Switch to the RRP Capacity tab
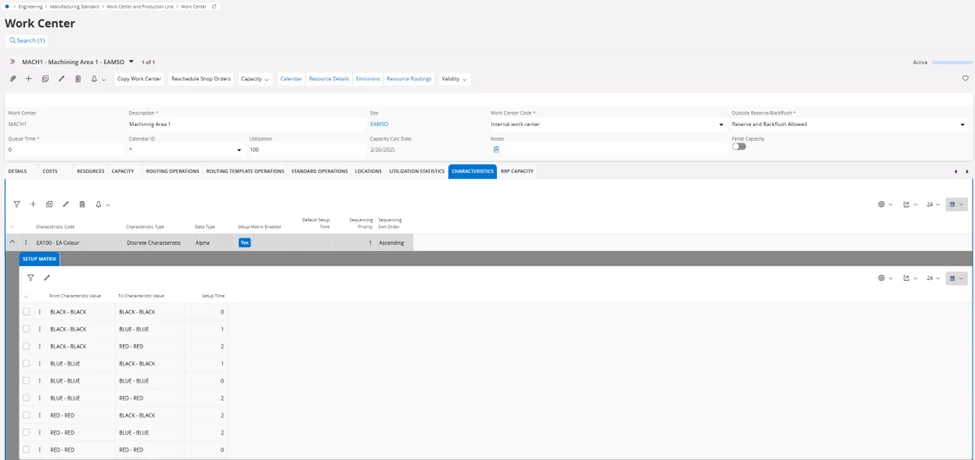The image size is (975, 460). [517, 171]
